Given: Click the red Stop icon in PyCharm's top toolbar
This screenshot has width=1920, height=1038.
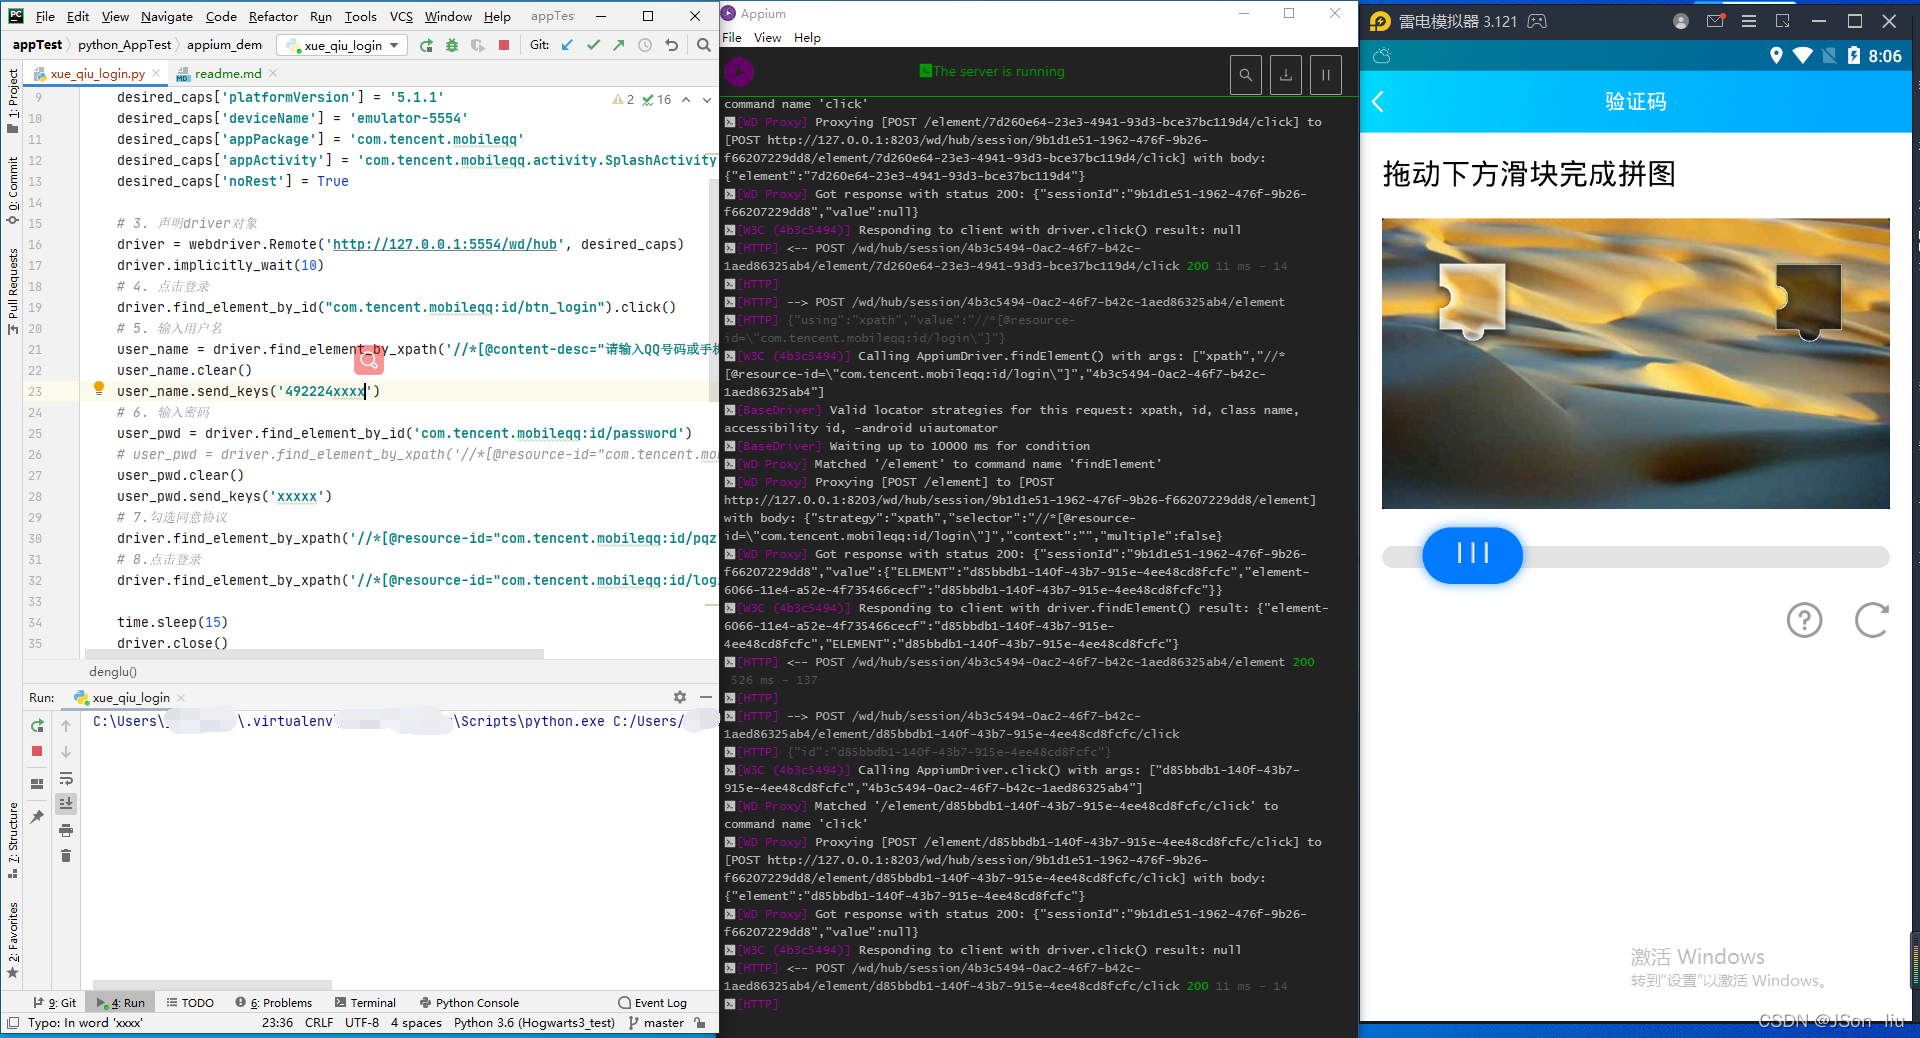Looking at the screenshot, I should point(504,45).
